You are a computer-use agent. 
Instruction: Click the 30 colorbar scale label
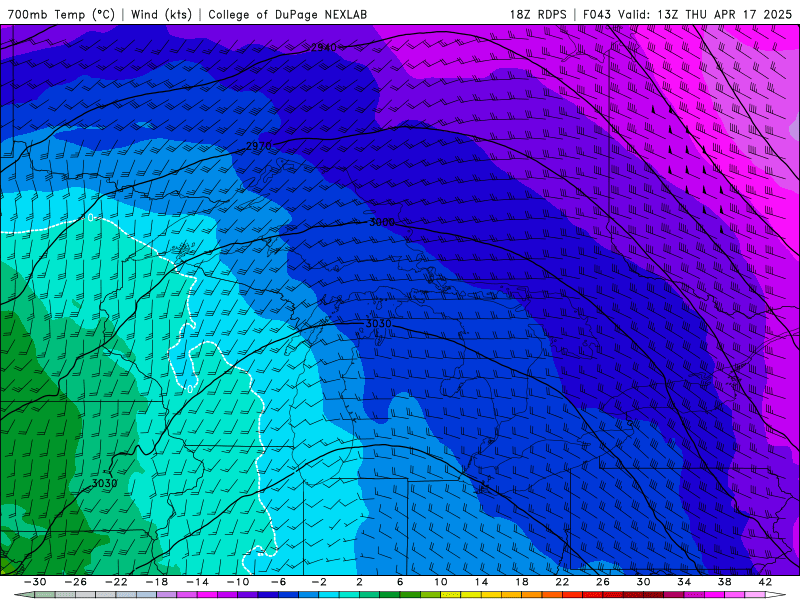point(643,582)
